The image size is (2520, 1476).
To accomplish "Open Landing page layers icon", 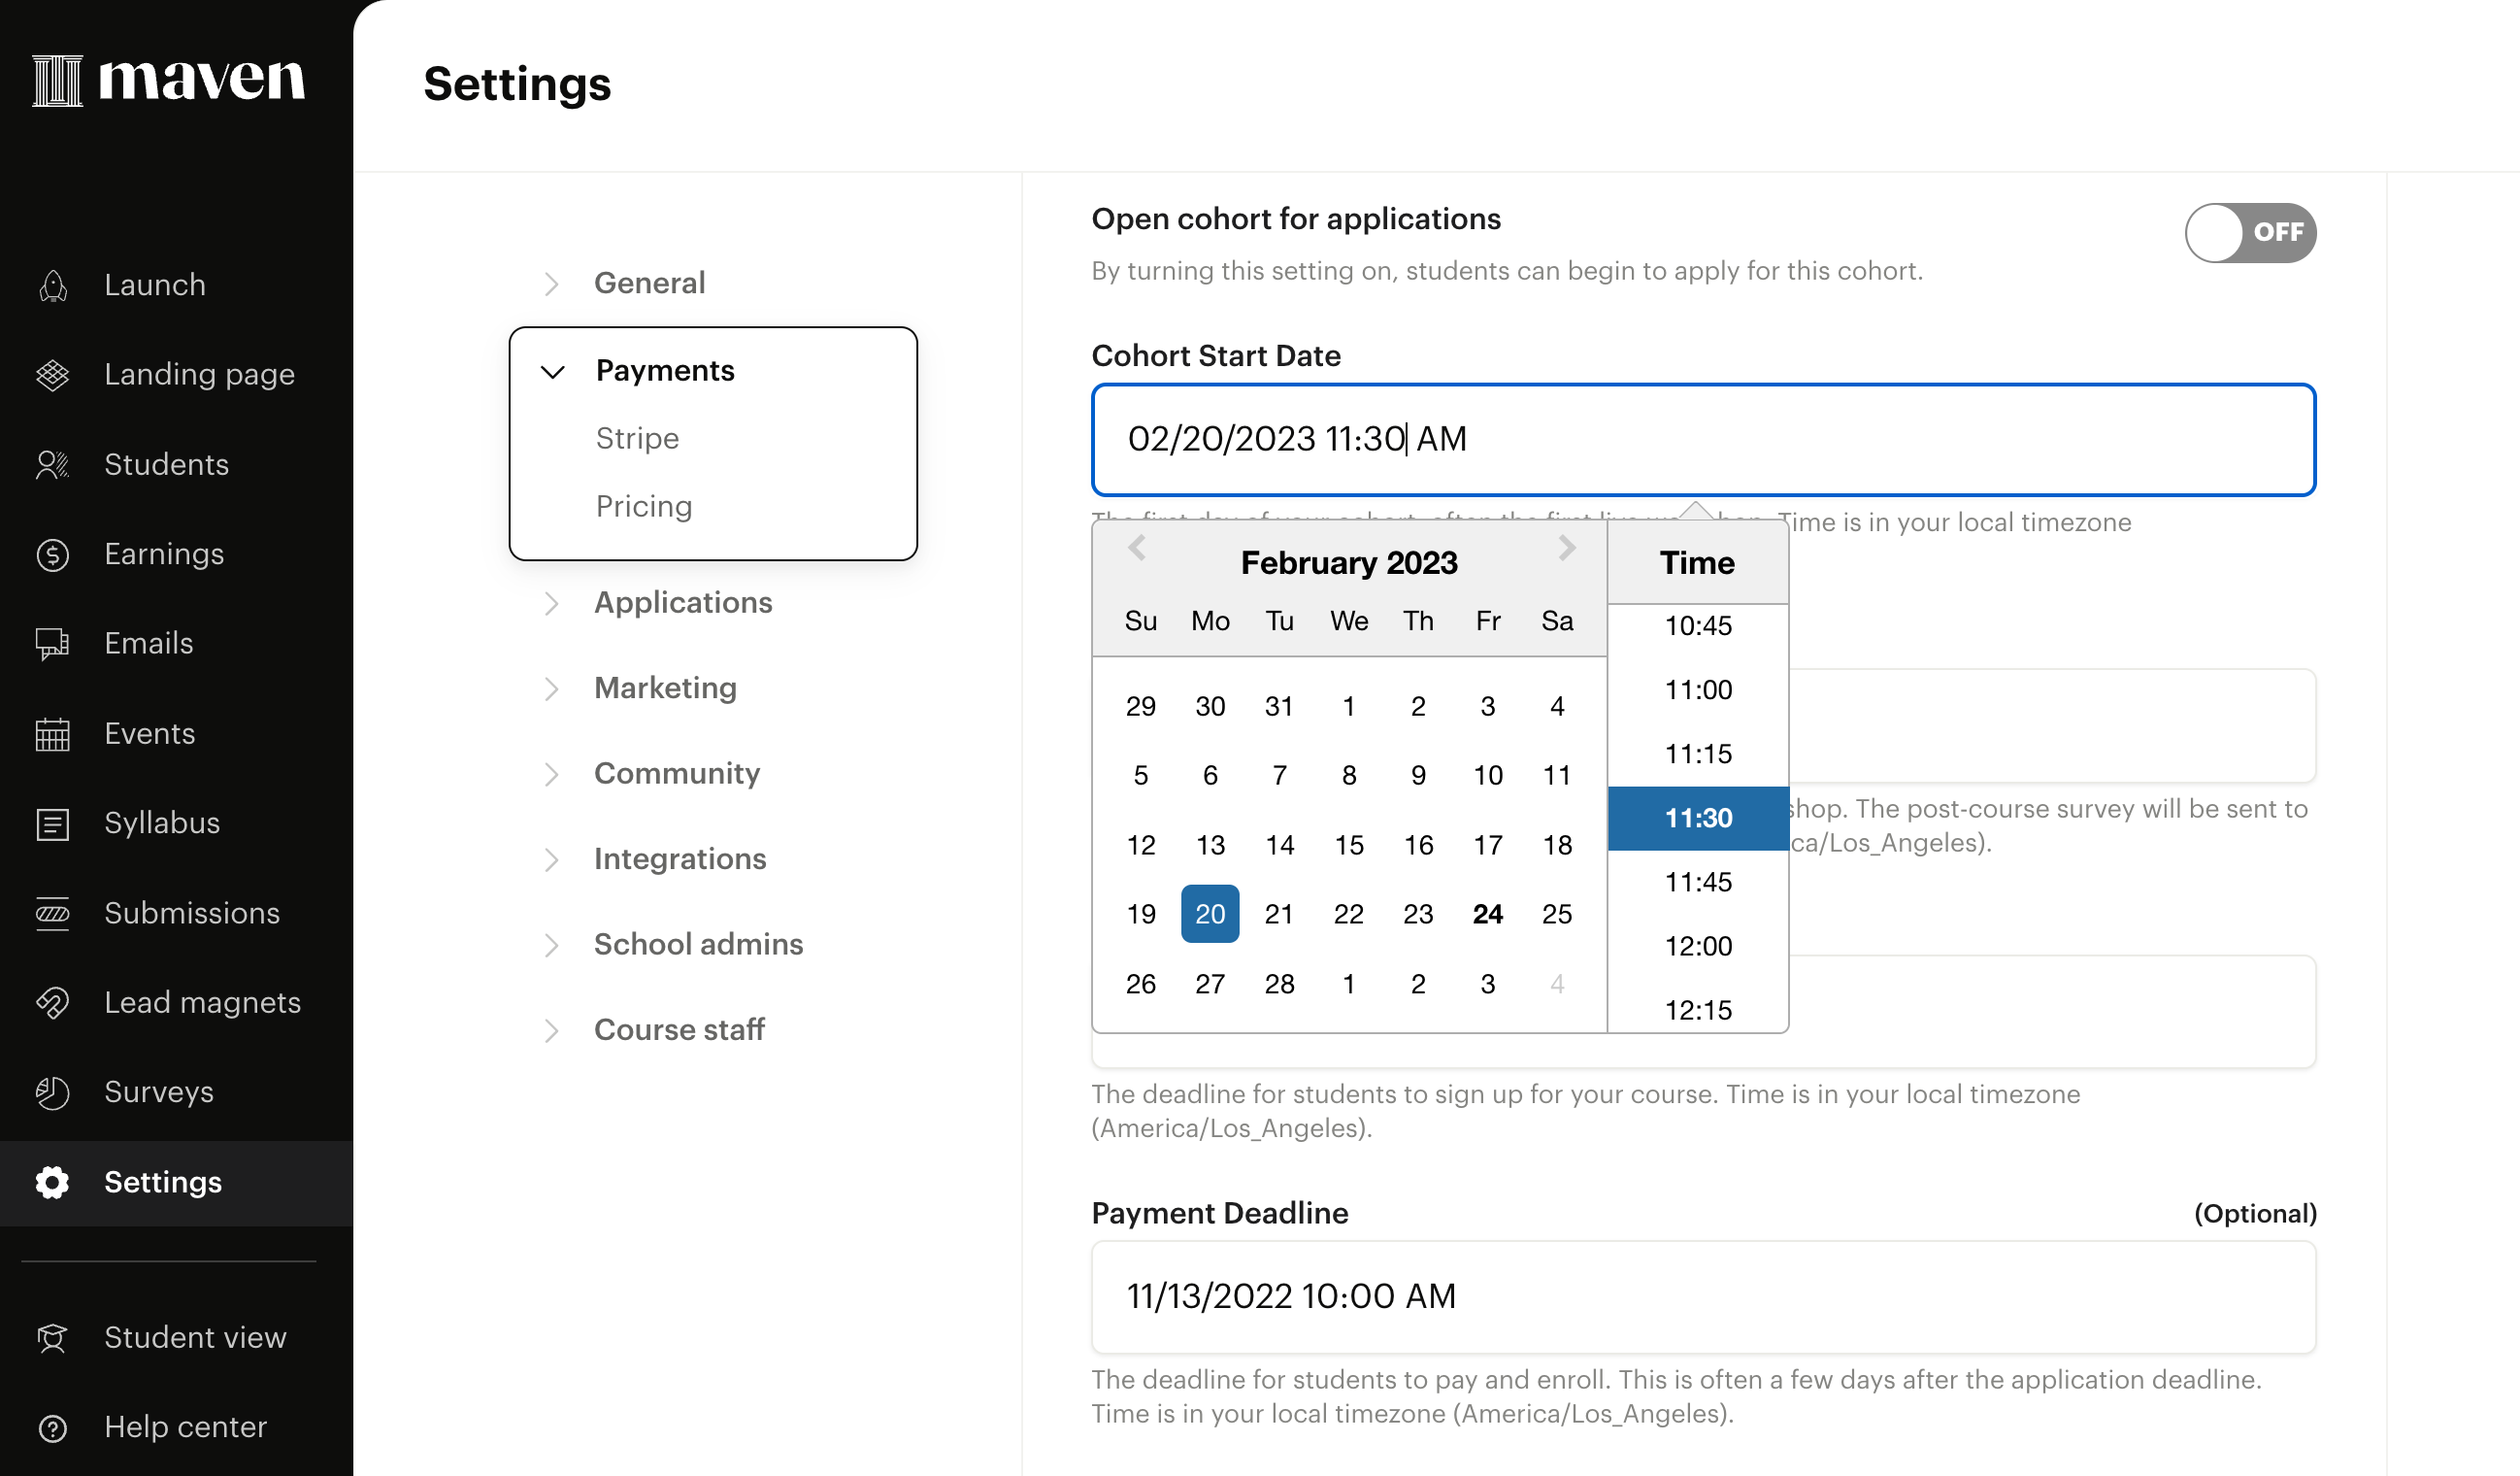I will [x=52, y=375].
